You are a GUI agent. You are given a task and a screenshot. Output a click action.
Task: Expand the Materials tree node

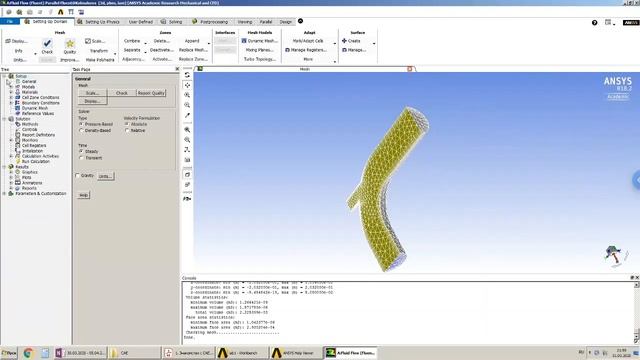(x=11, y=92)
